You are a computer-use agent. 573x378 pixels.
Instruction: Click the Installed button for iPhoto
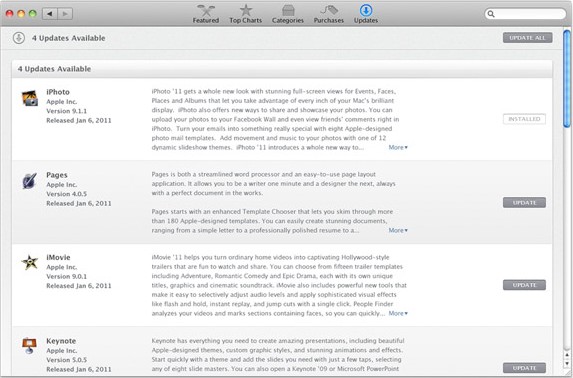(x=524, y=119)
